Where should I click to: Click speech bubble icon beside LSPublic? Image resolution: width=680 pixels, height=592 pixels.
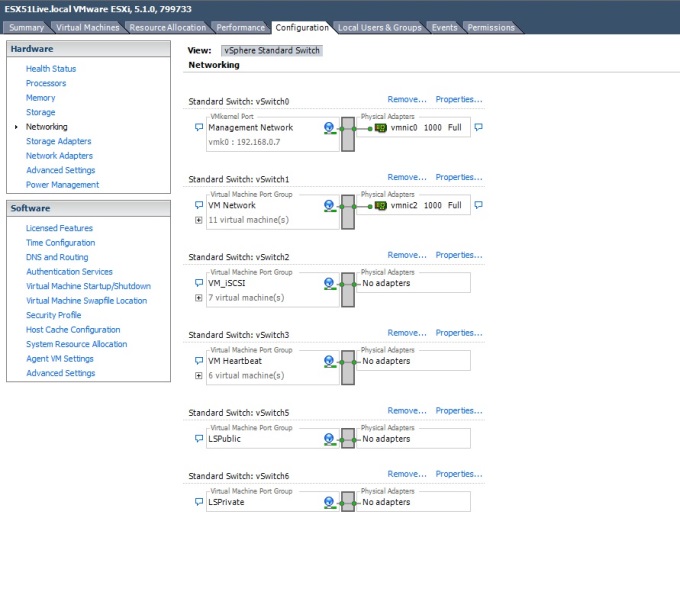point(199,438)
